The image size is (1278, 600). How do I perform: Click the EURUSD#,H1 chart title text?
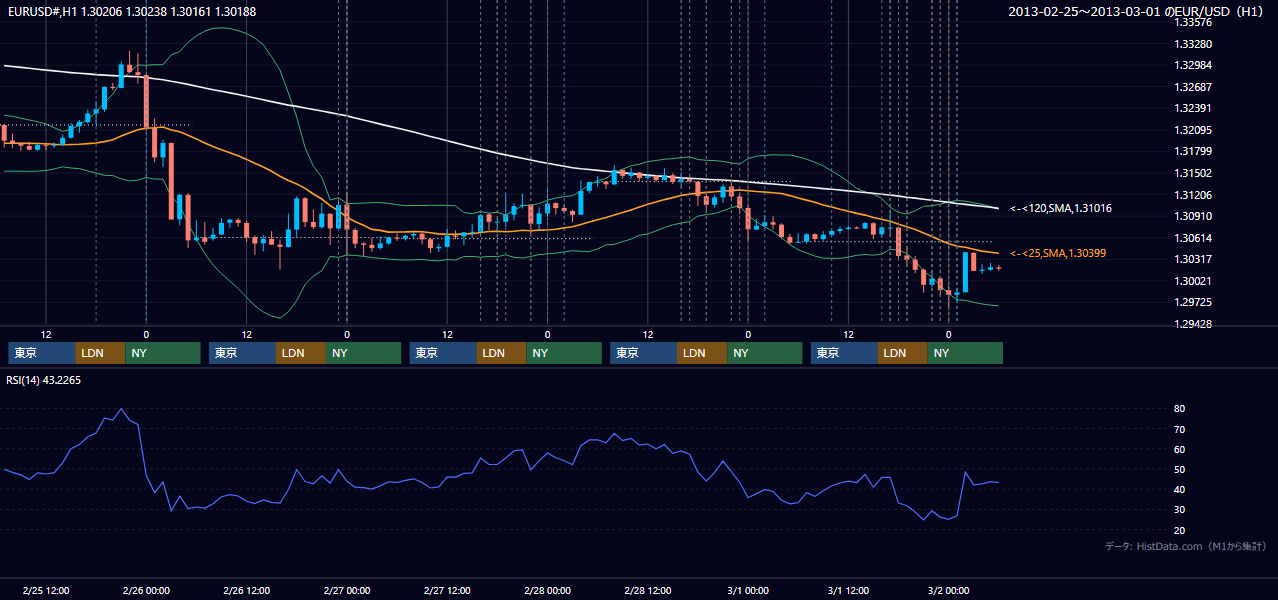coord(132,12)
